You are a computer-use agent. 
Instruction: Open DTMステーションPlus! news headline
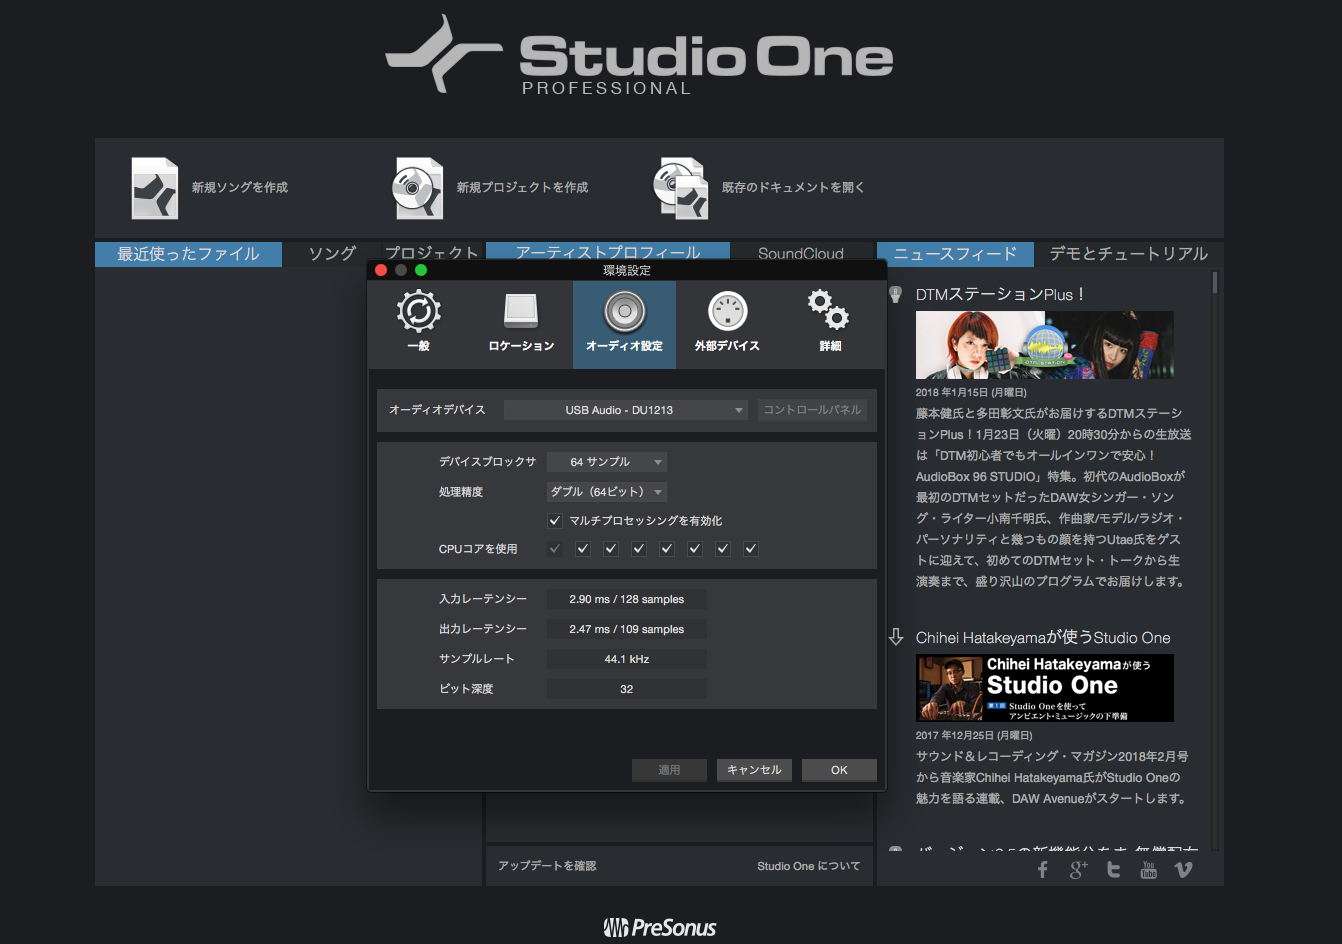tap(1000, 294)
